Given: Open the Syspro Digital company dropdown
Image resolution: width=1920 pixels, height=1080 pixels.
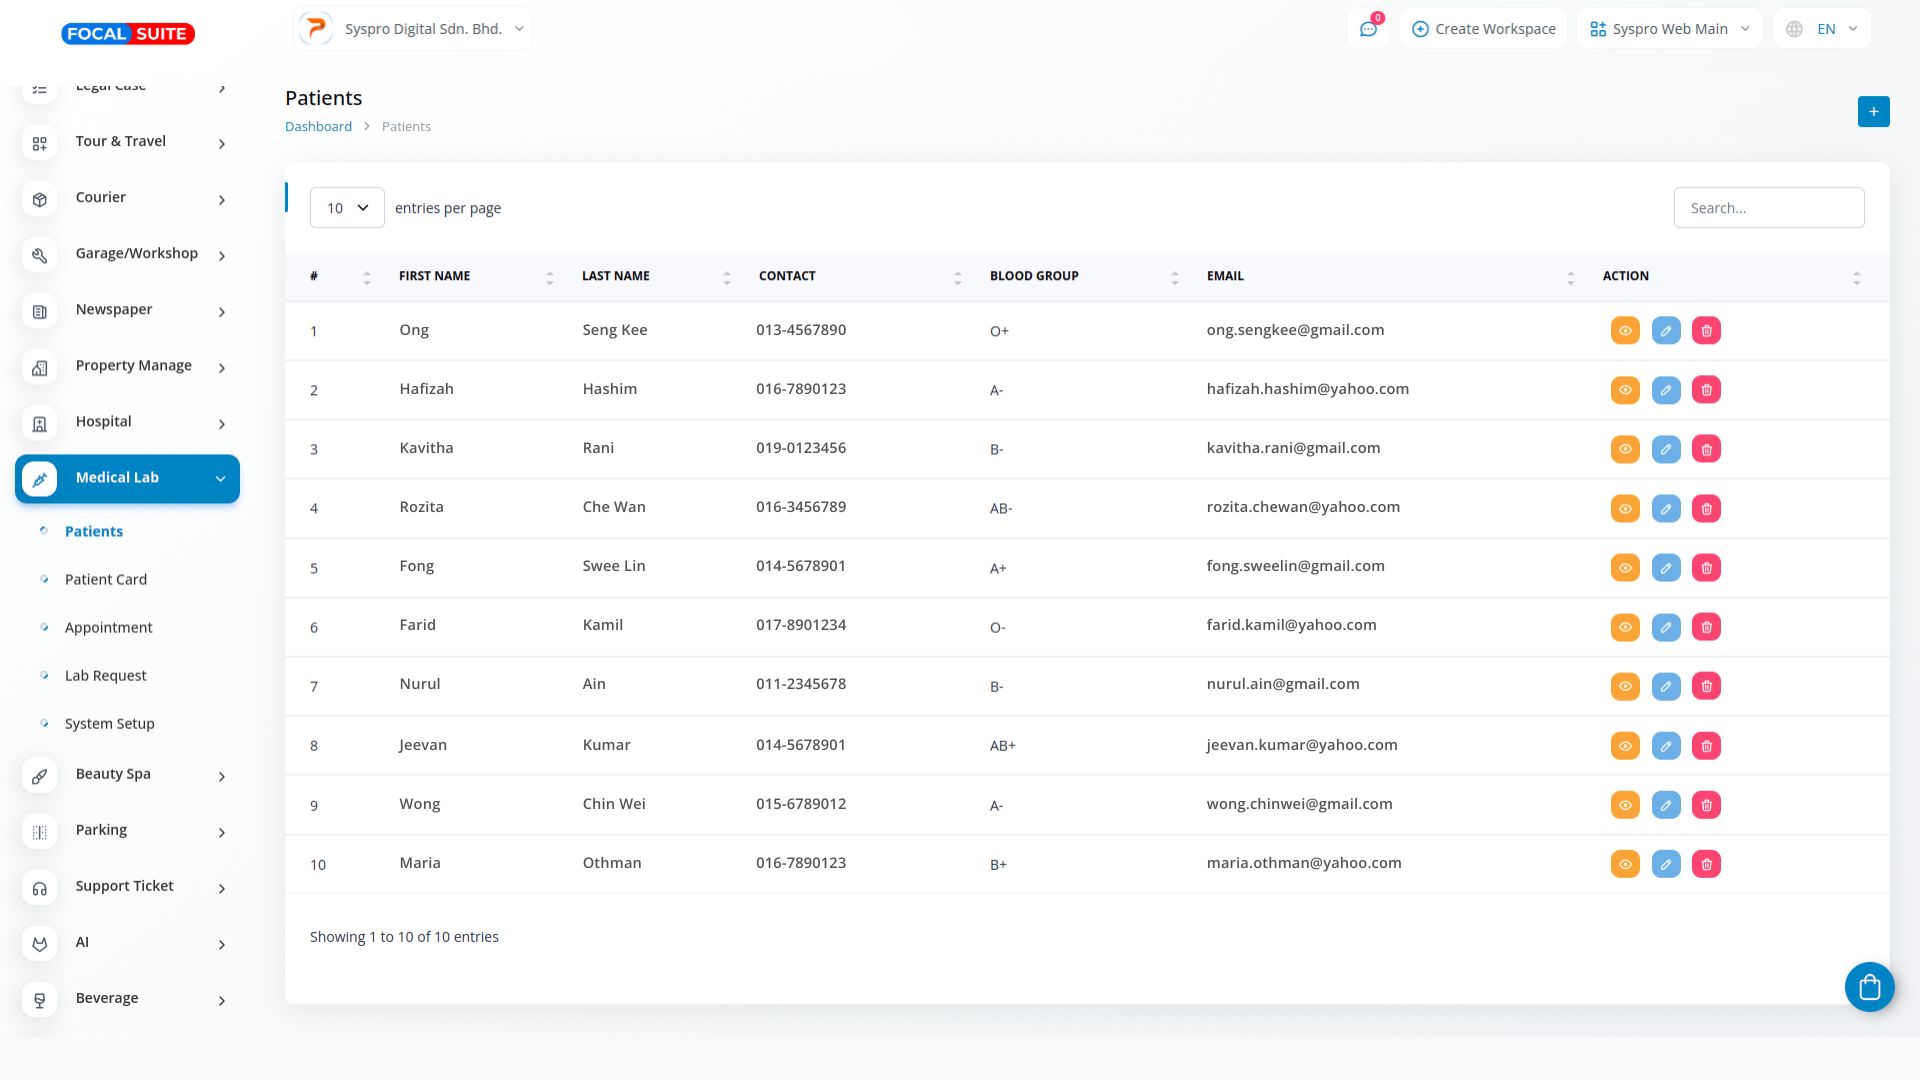Looking at the screenshot, I should (x=413, y=29).
